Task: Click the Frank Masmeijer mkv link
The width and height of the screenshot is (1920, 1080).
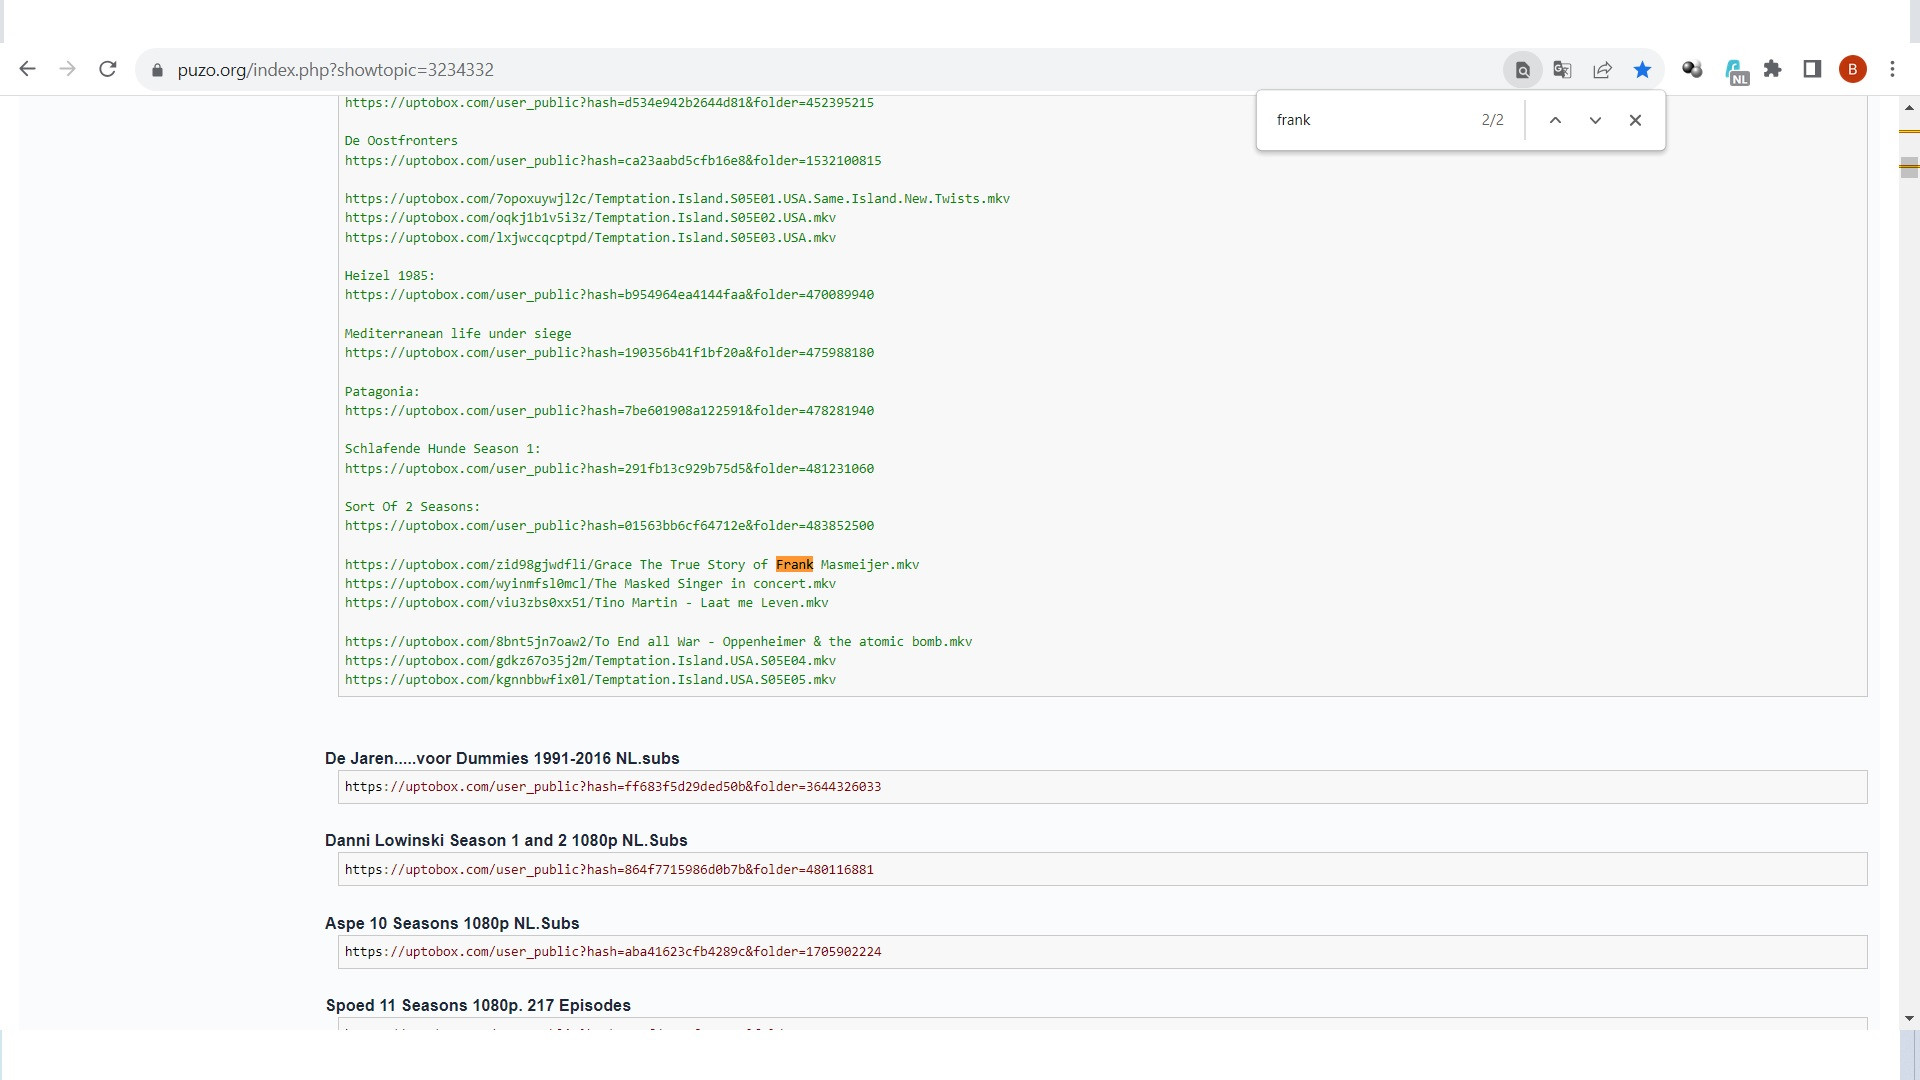Action: tap(631, 564)
